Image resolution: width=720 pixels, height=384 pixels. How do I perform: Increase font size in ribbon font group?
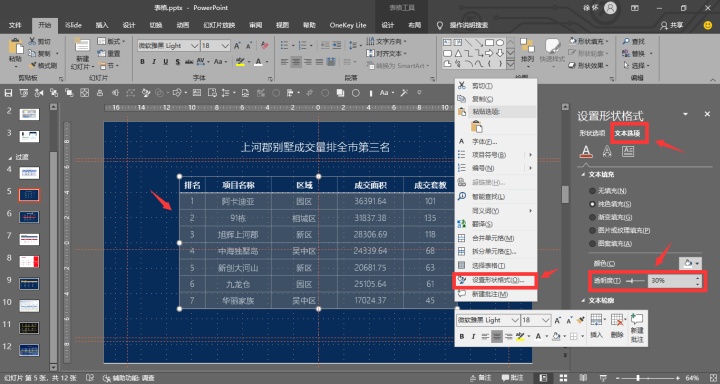pos(237,45)
